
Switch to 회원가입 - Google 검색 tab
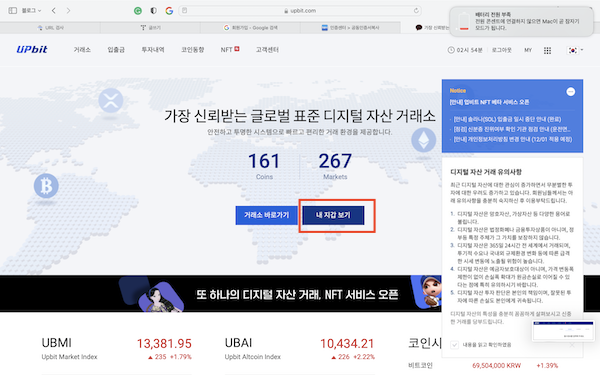250,28
